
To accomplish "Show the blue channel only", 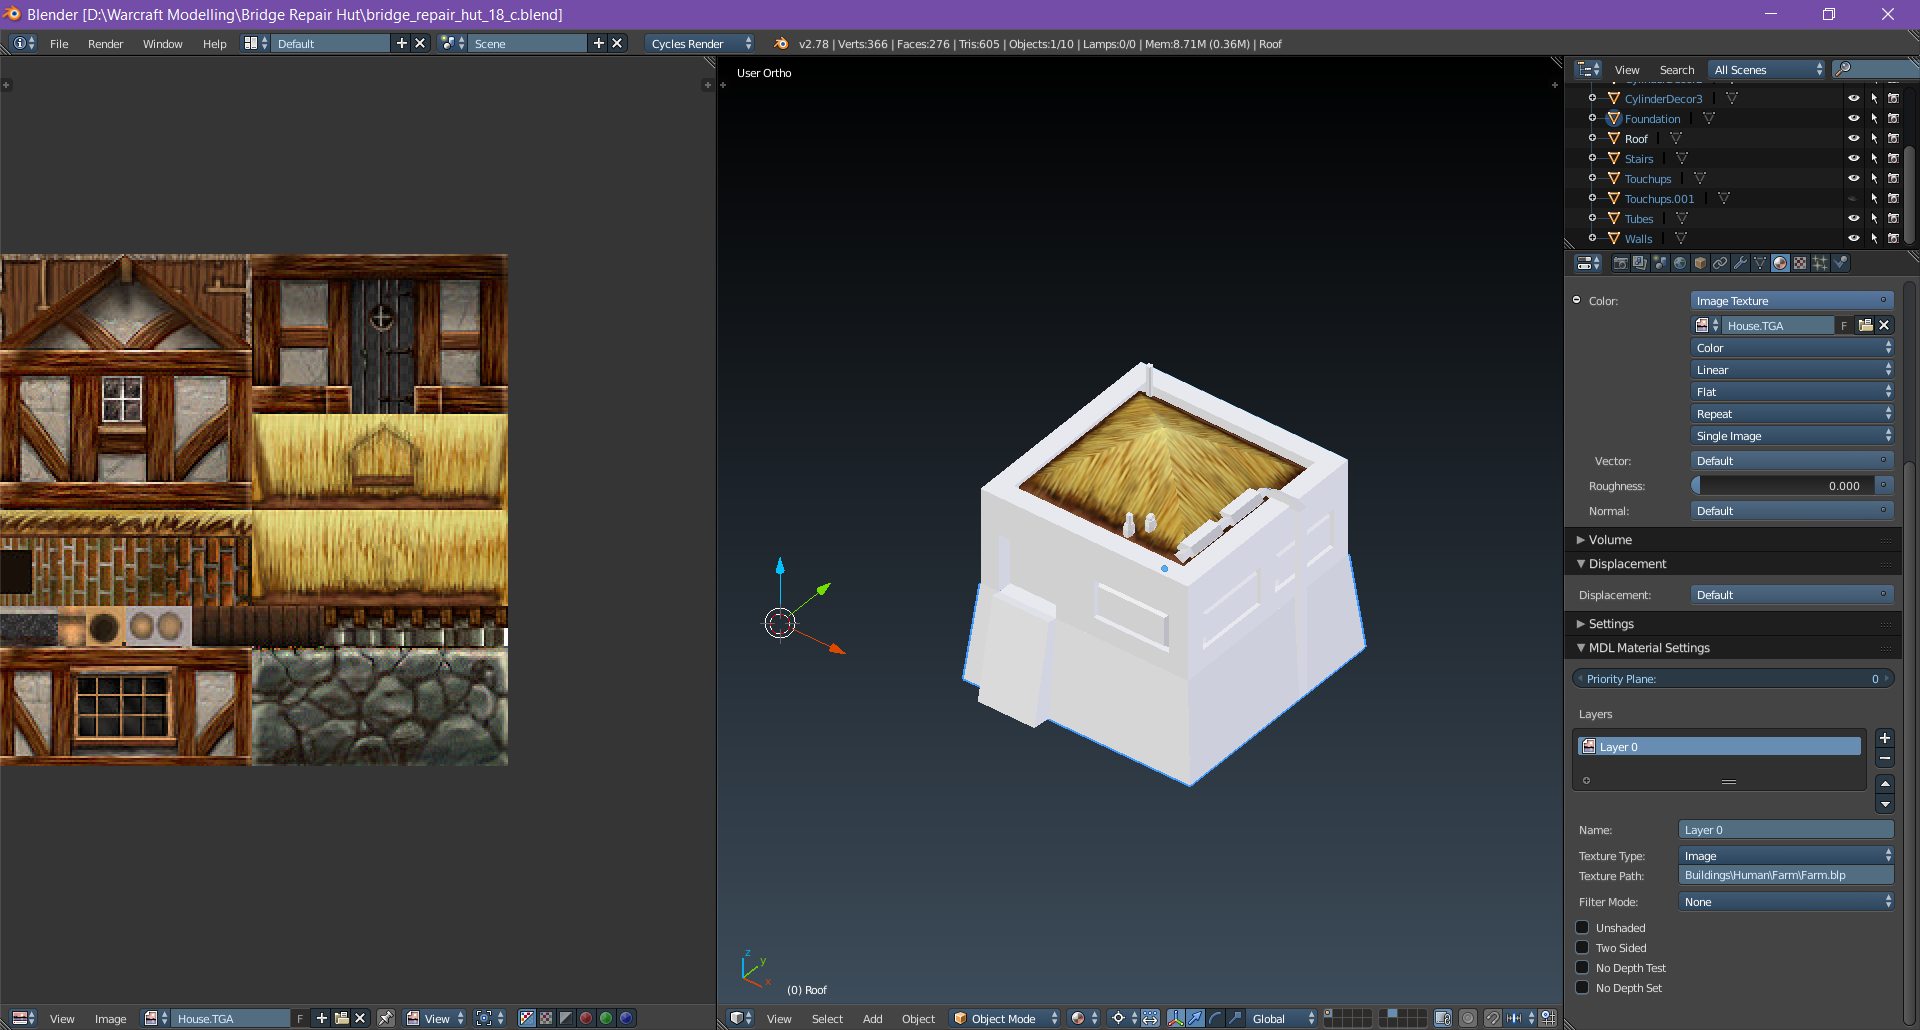I will point(626,1018).
